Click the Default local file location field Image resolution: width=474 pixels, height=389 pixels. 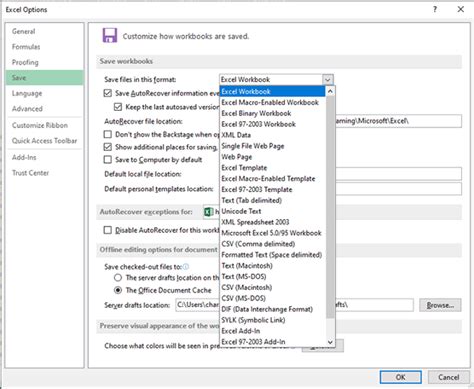tap(398, 174)
